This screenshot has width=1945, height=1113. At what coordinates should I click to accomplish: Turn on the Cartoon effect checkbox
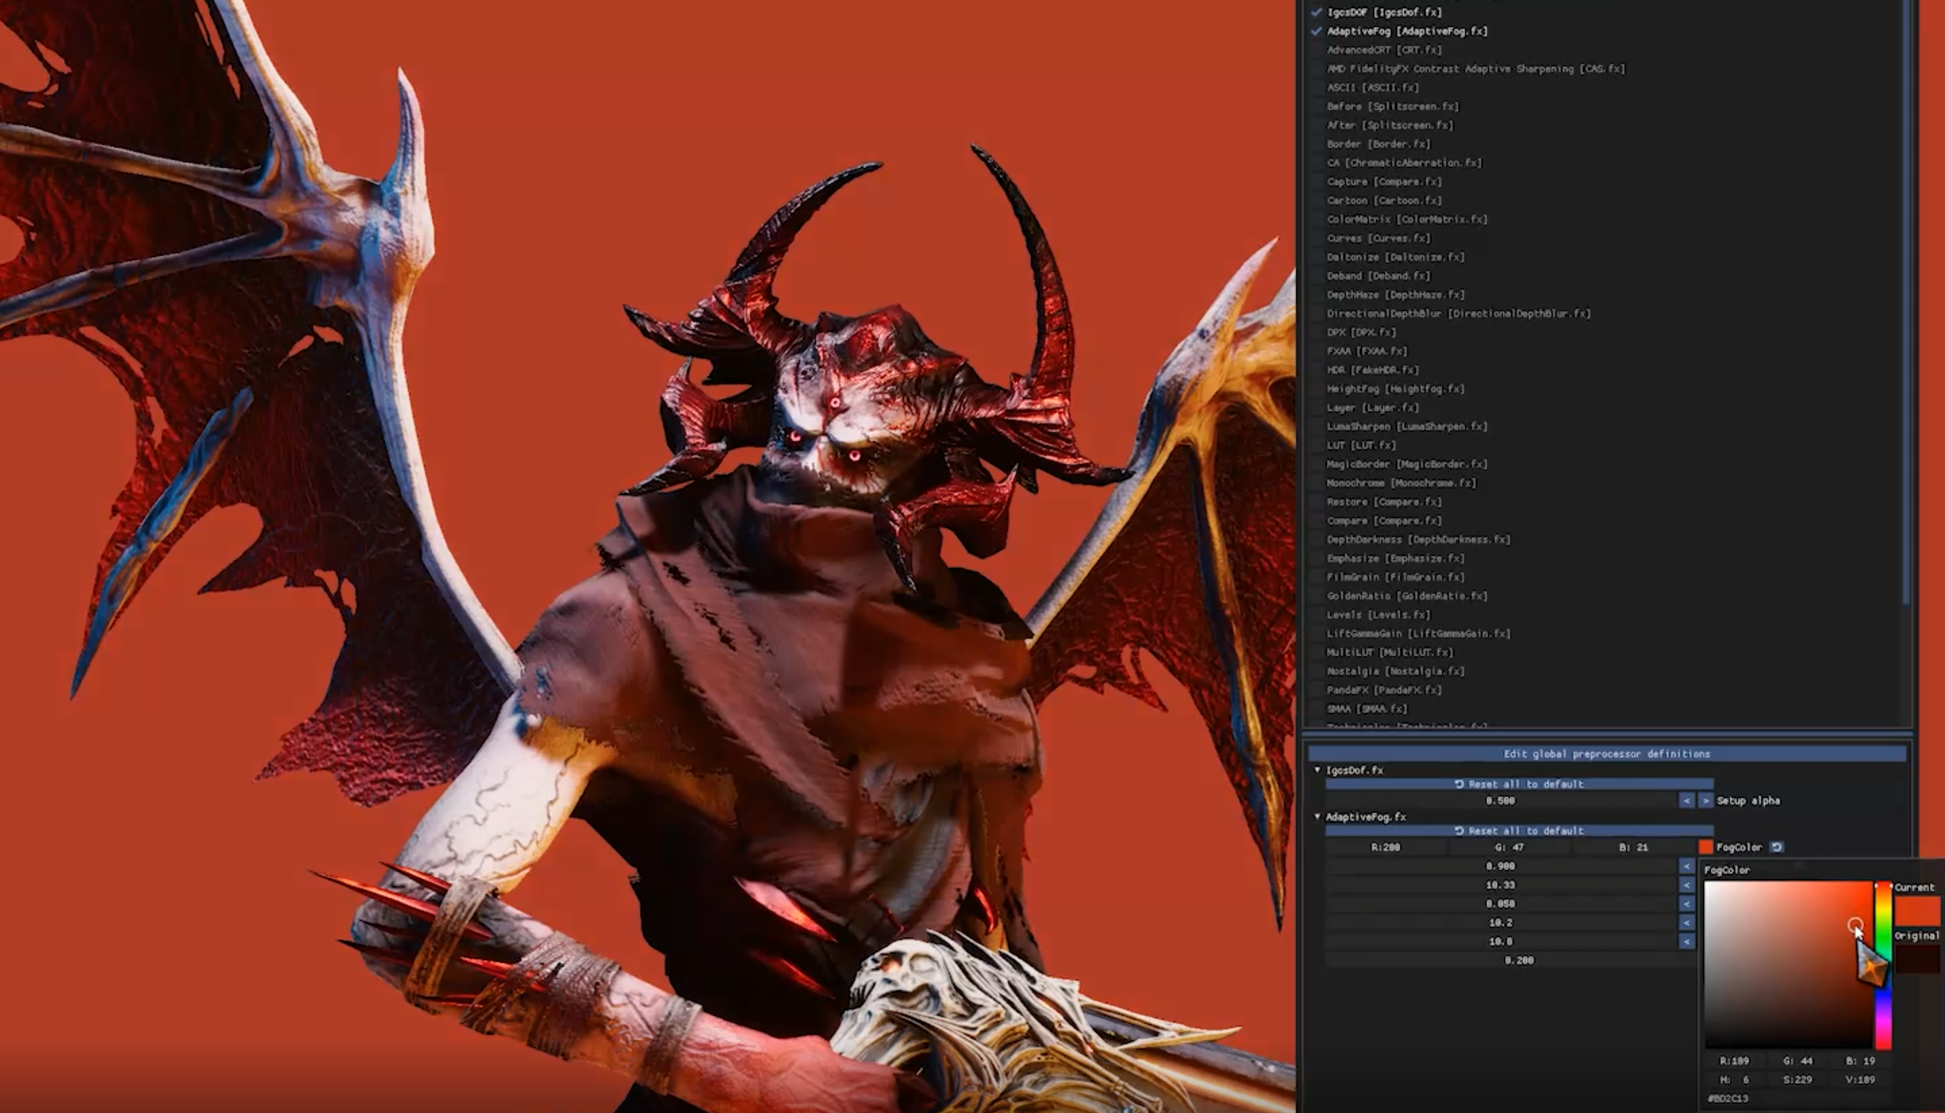pos(1316,201)
